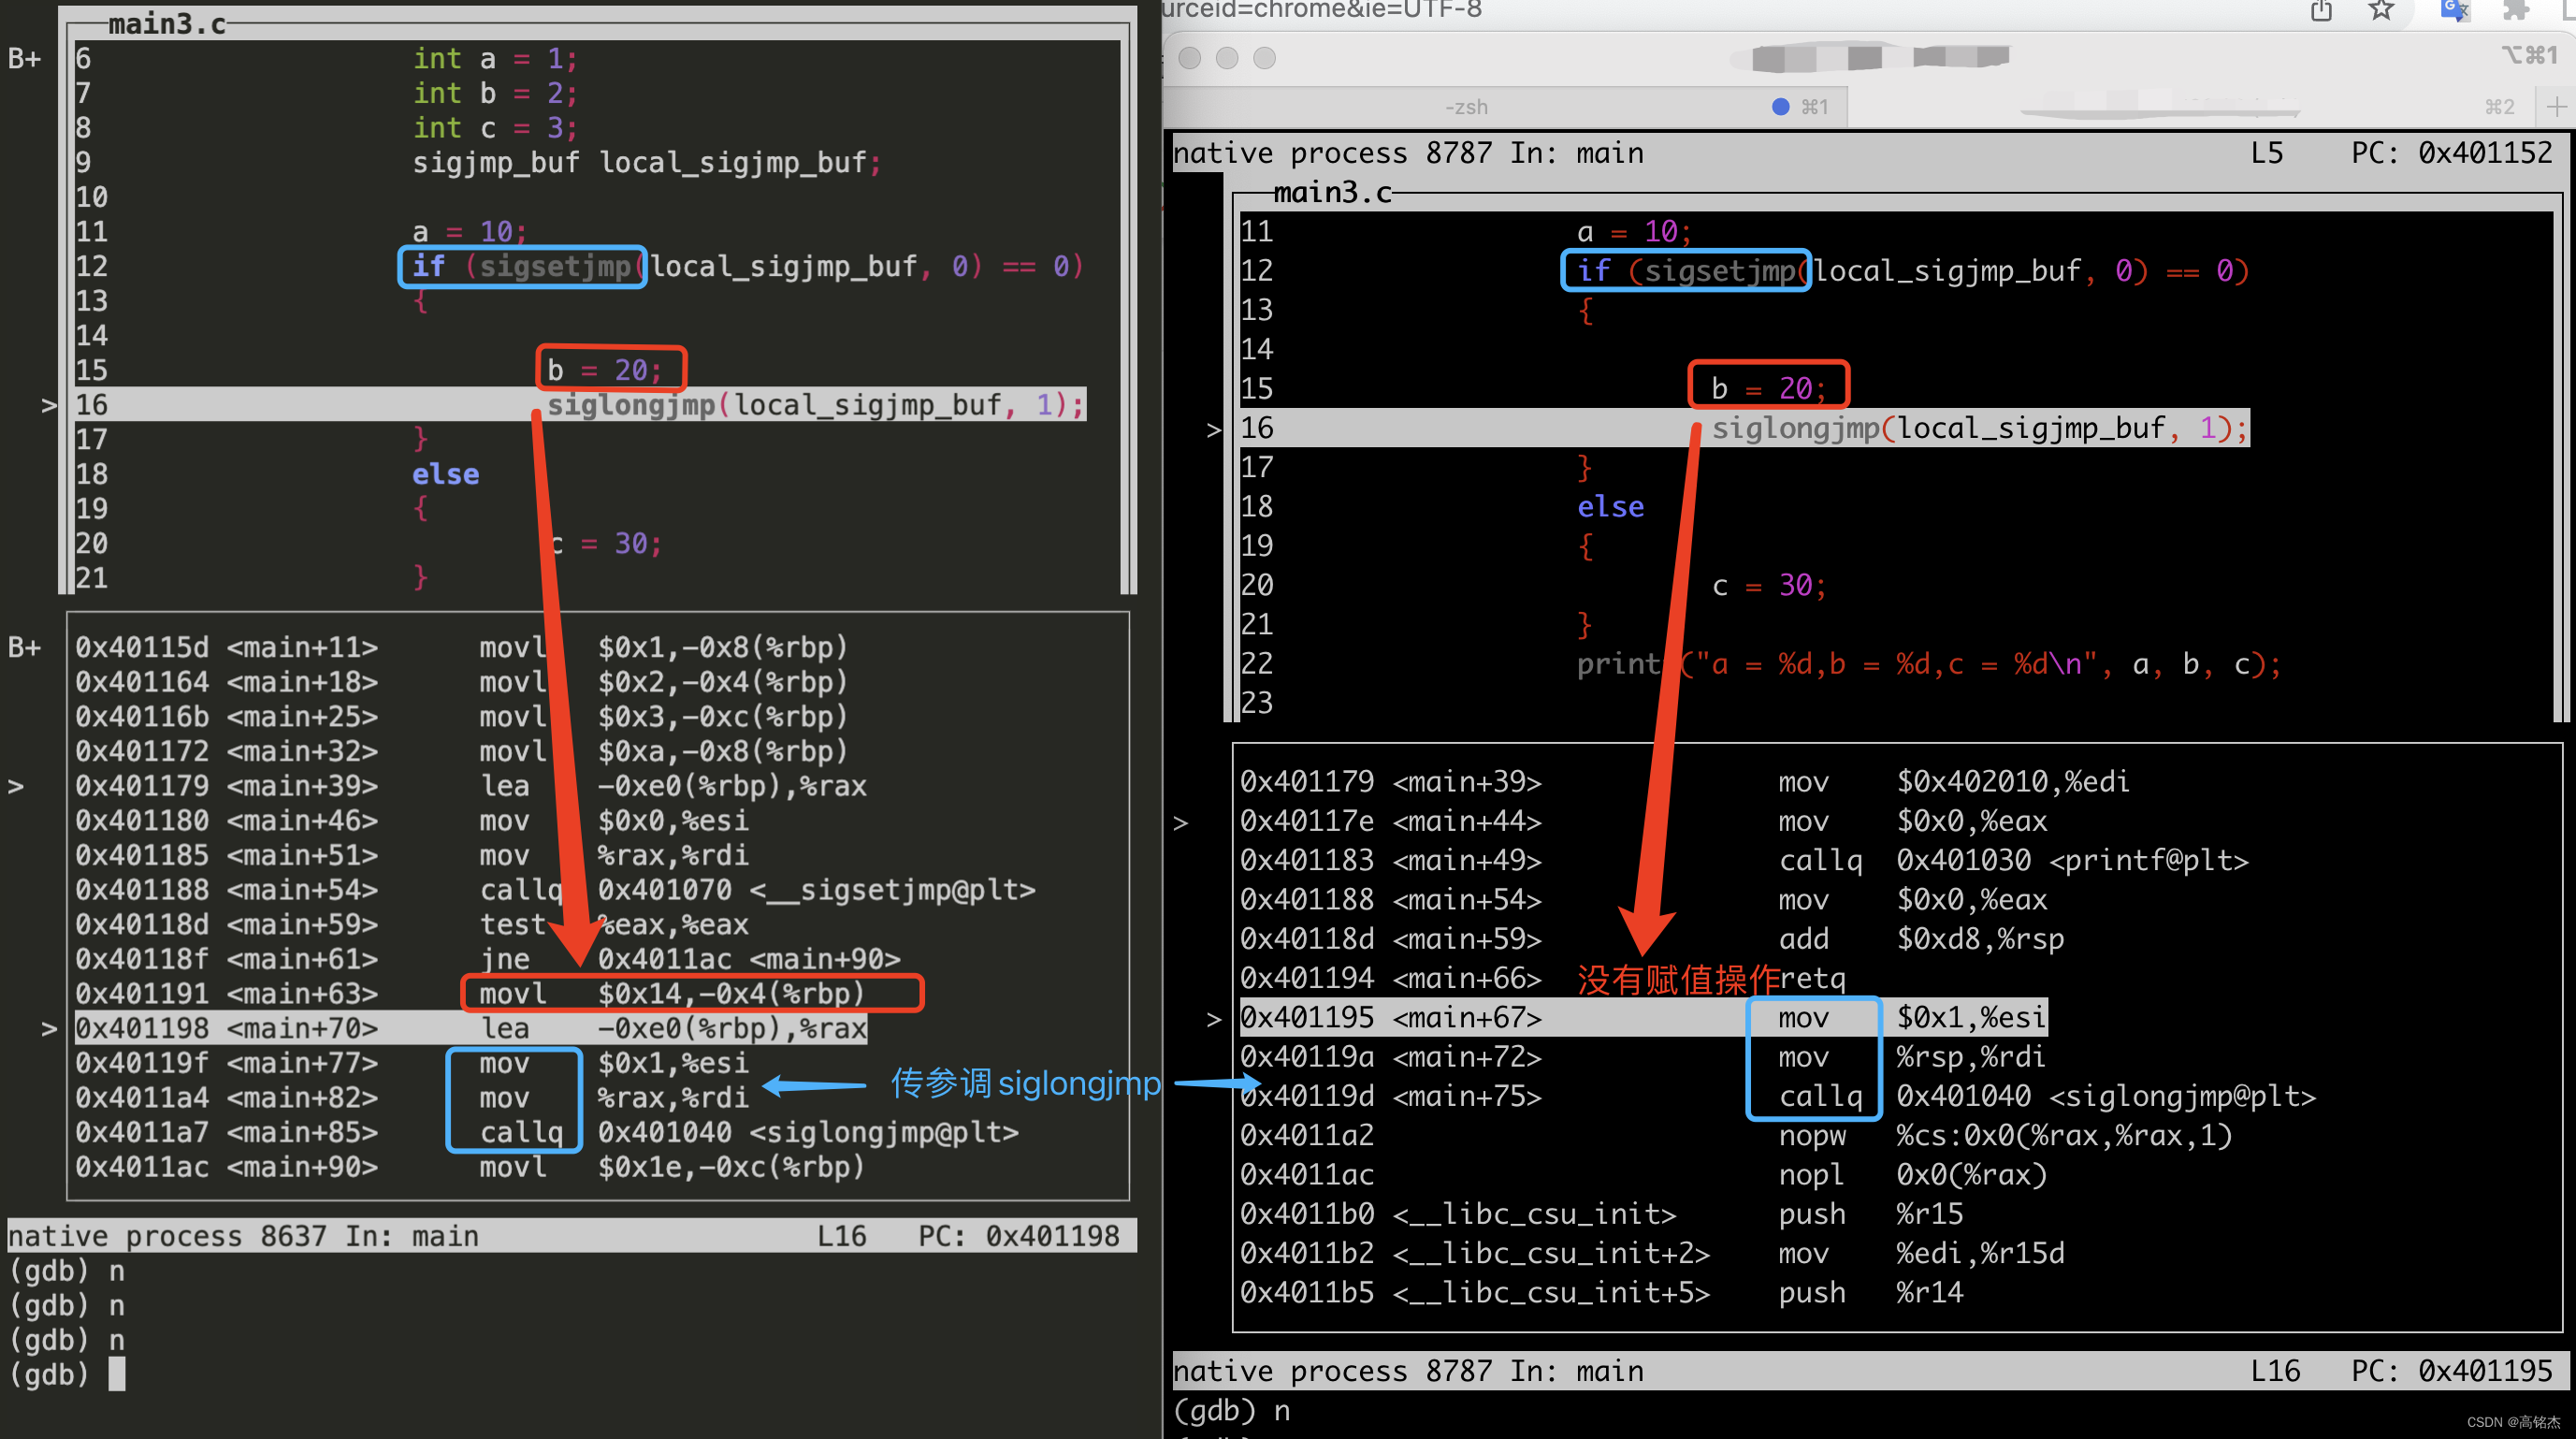Click the highlighted 'mov $0x1,%esi' line at 0x401195
The width and height of the screenshot is (2576, 1439).
pyautogui.click(x=1643, y=1018)
